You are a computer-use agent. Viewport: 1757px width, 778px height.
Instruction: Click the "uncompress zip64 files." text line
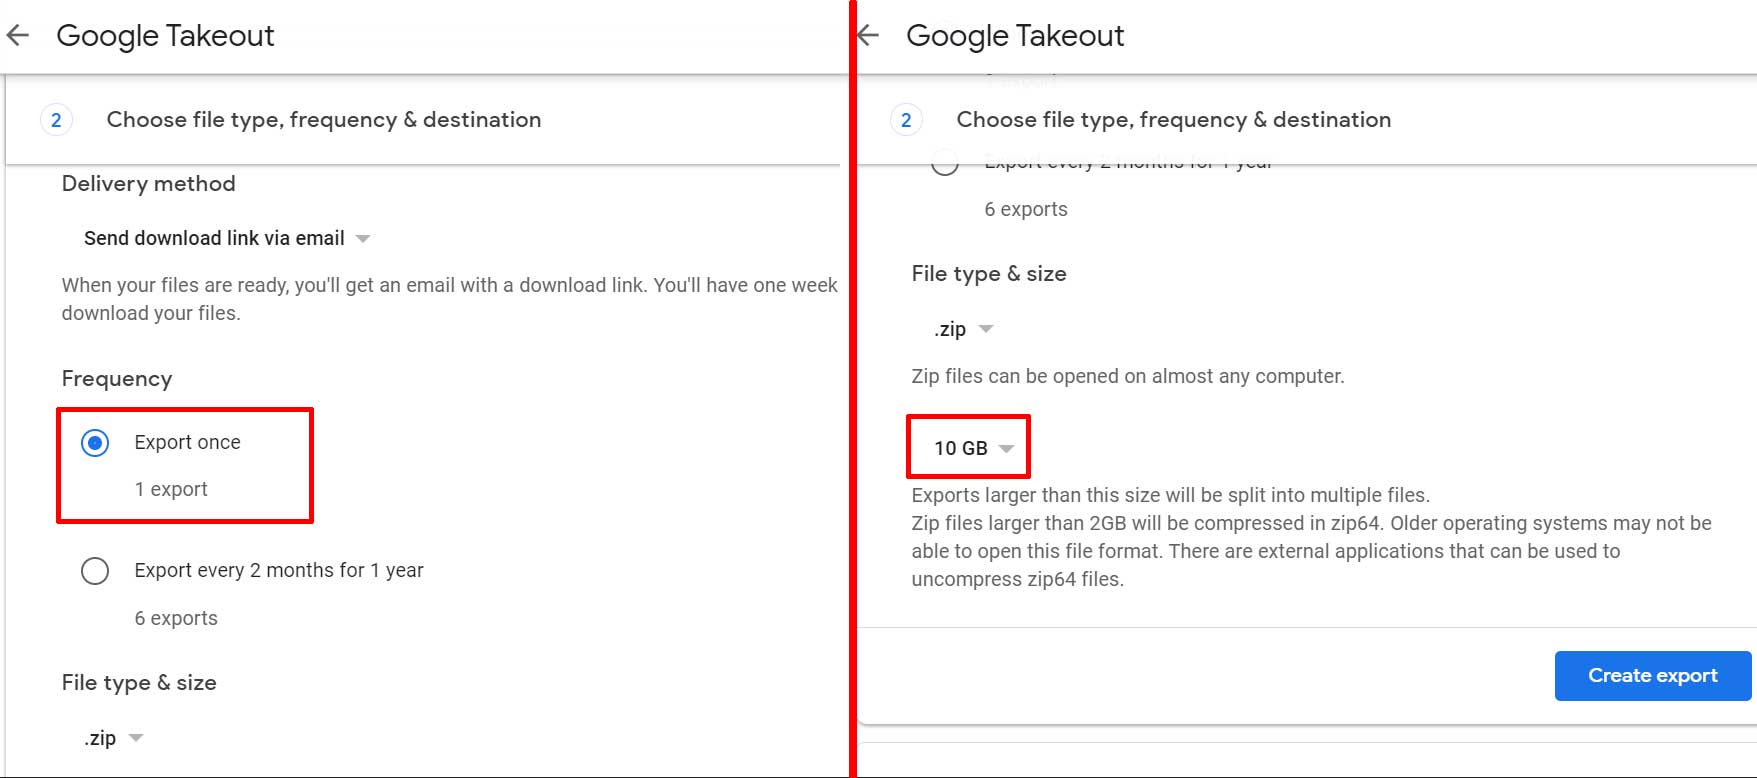tap(1018, 579)
